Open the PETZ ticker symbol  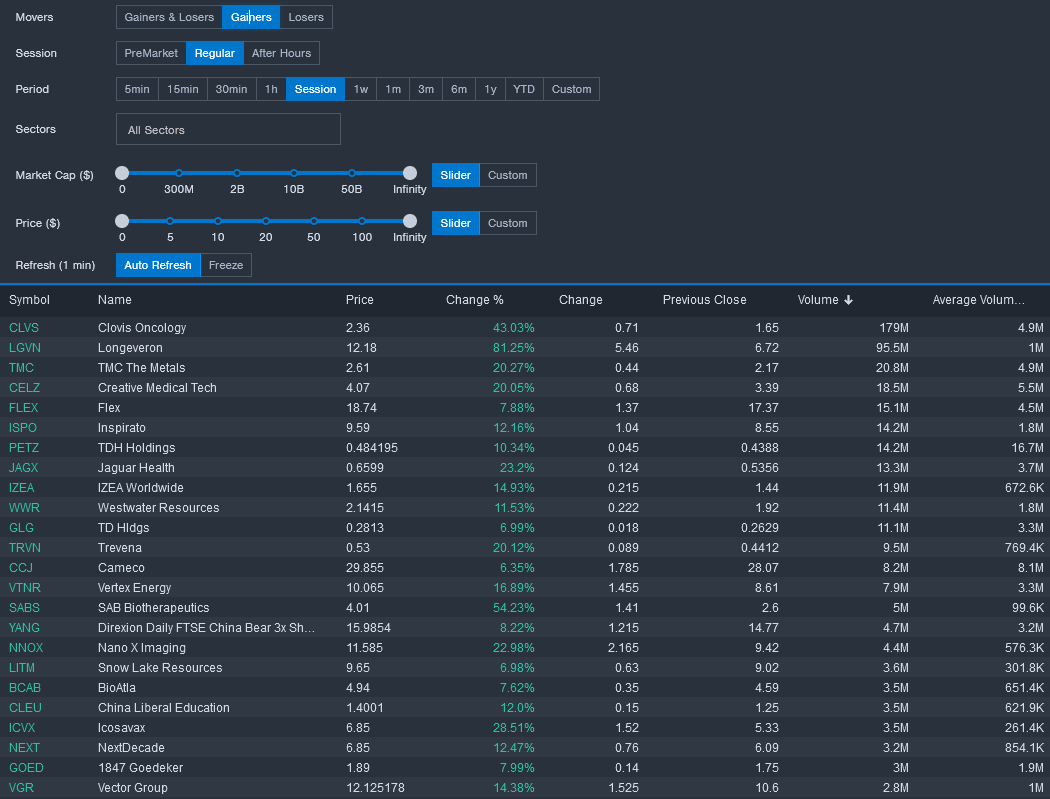[24, 448]
